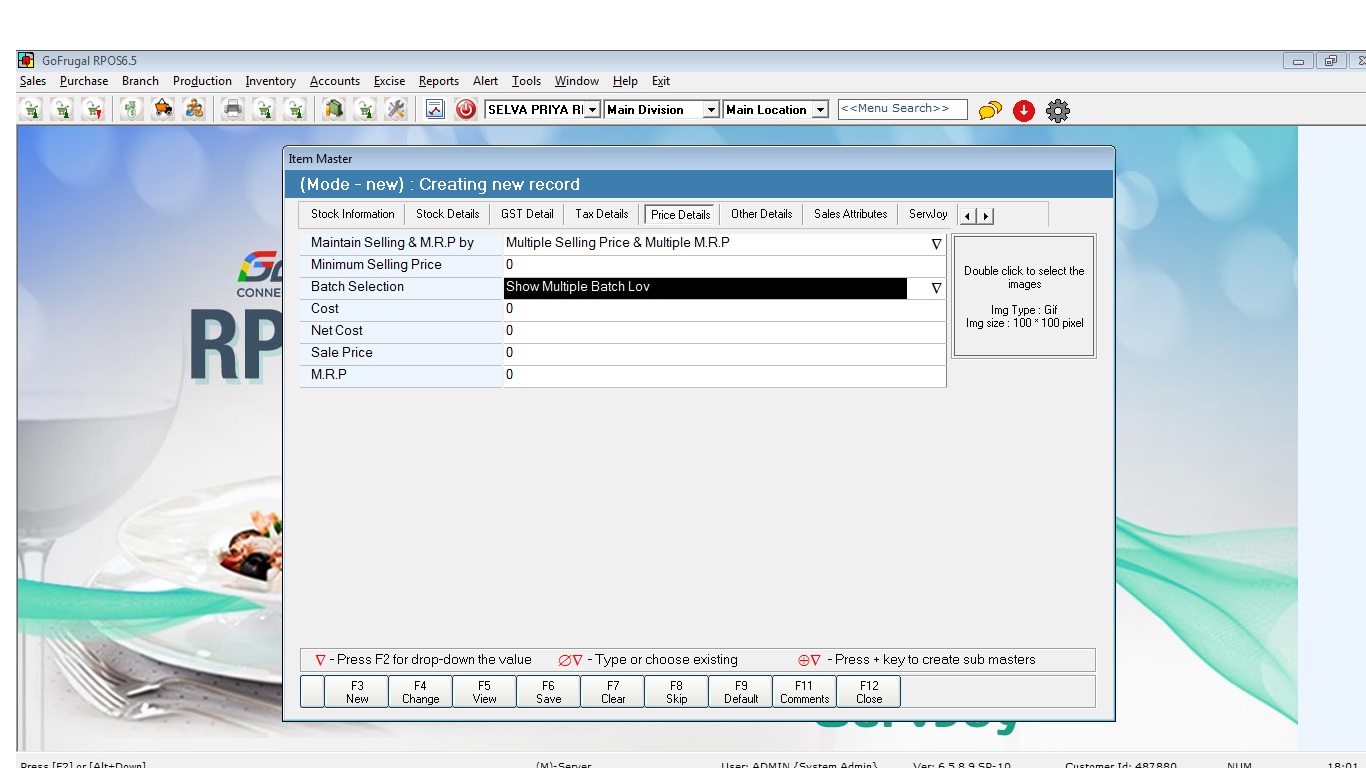Image resolution: width=1366 pixels, height=768 pixels.
Task: Click the Menu Search input box
Action: [x=902, y=109]
